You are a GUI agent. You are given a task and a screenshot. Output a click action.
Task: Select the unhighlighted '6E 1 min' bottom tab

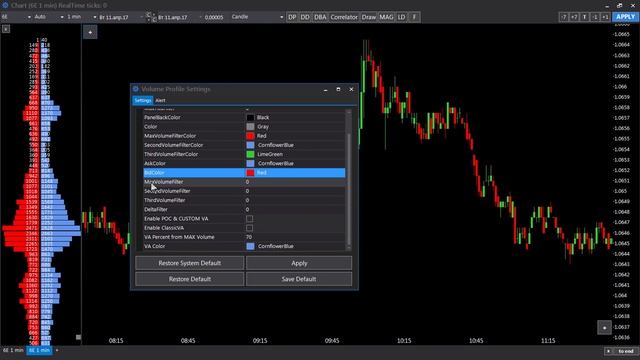(13, 351)
